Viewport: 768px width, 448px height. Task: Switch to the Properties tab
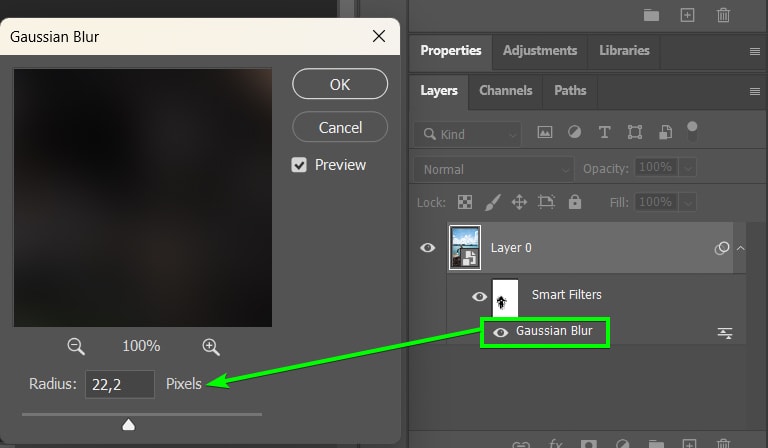451,50
